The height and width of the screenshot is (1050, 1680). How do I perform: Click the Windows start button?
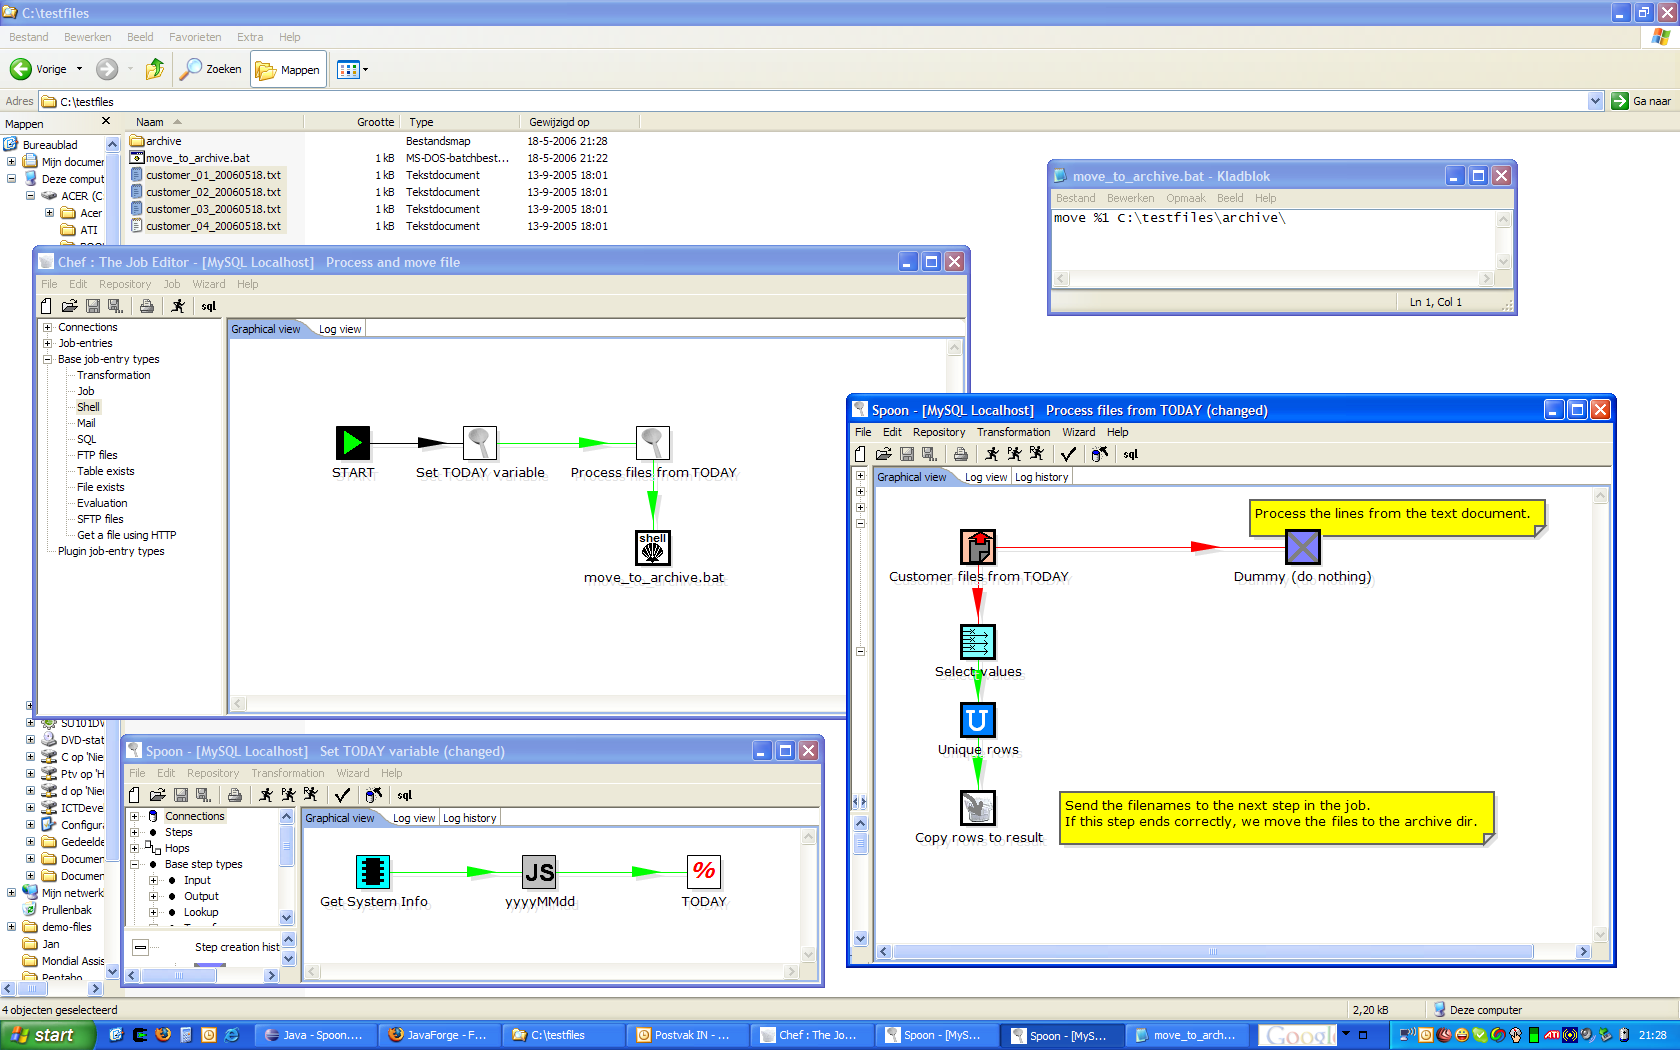point(48,1035)
